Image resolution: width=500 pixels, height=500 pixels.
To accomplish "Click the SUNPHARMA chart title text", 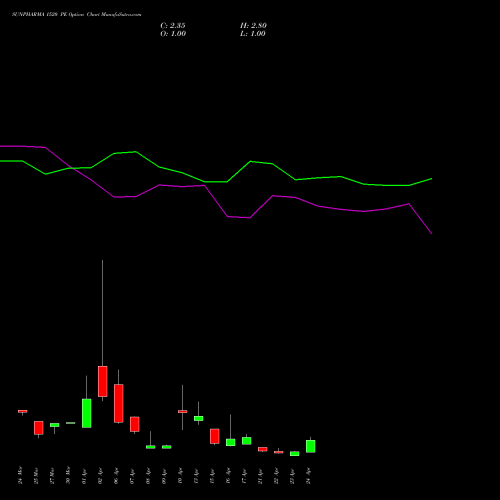I will click(x=76, y=15).
